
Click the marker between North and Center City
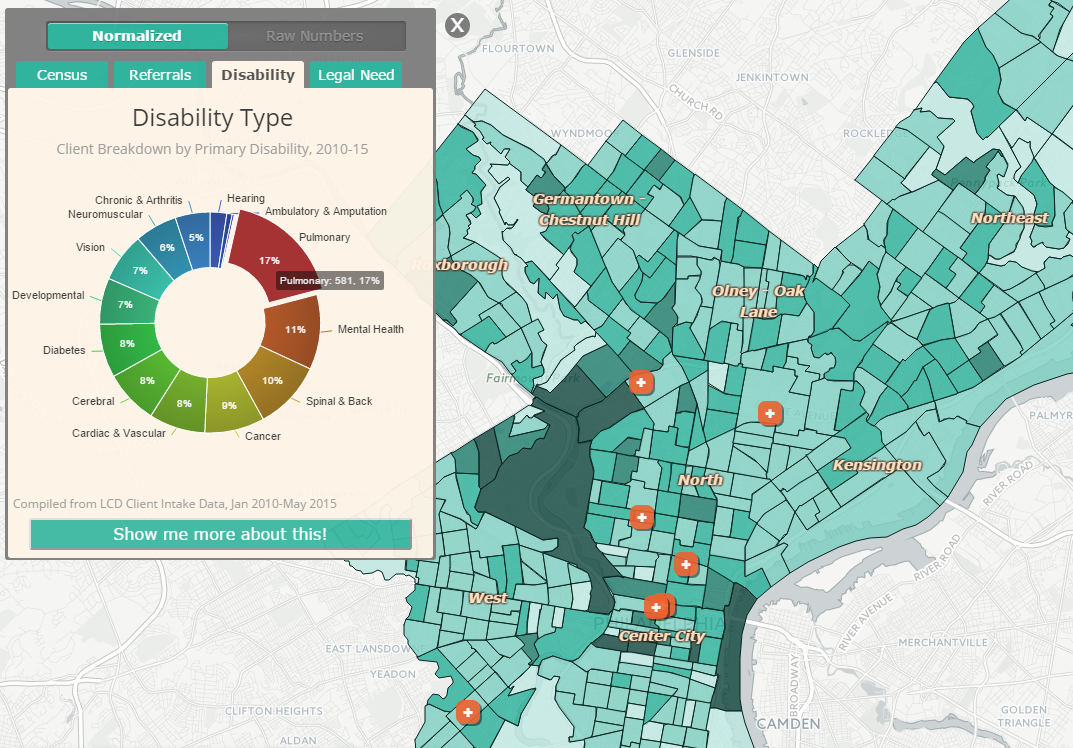pos(686,564)
